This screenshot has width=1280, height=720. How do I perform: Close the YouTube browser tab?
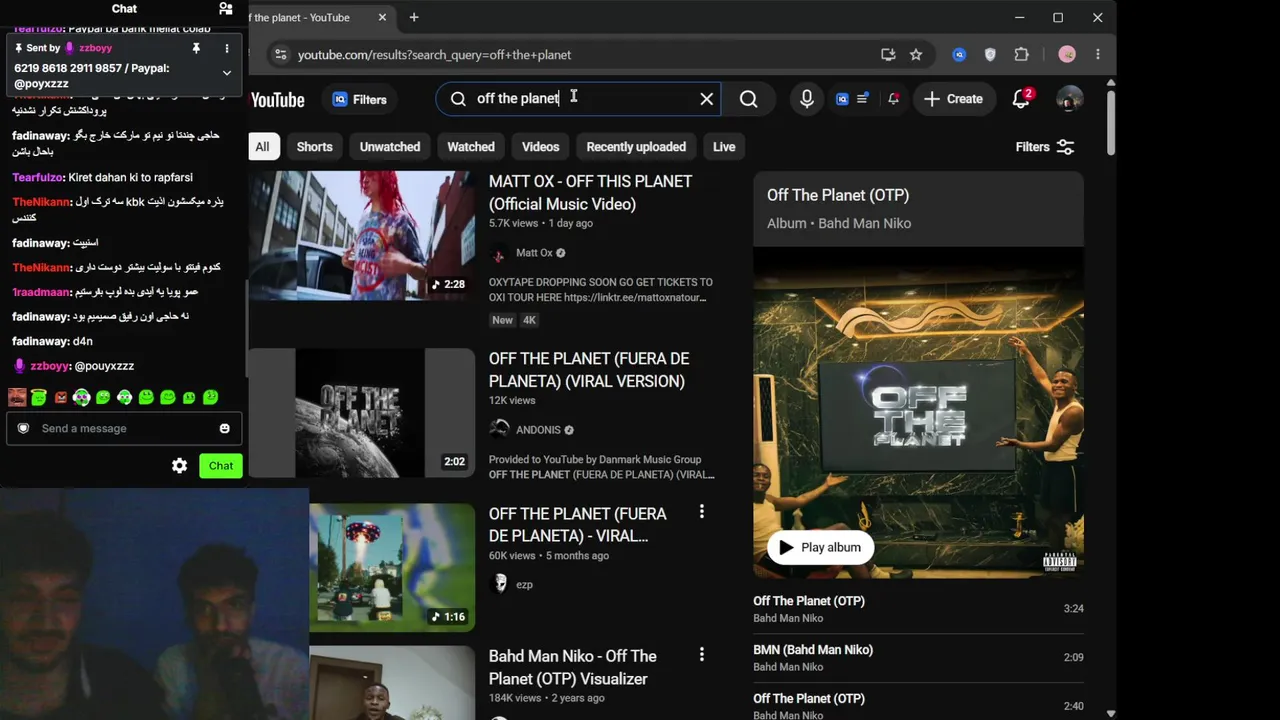pos(382,17)
